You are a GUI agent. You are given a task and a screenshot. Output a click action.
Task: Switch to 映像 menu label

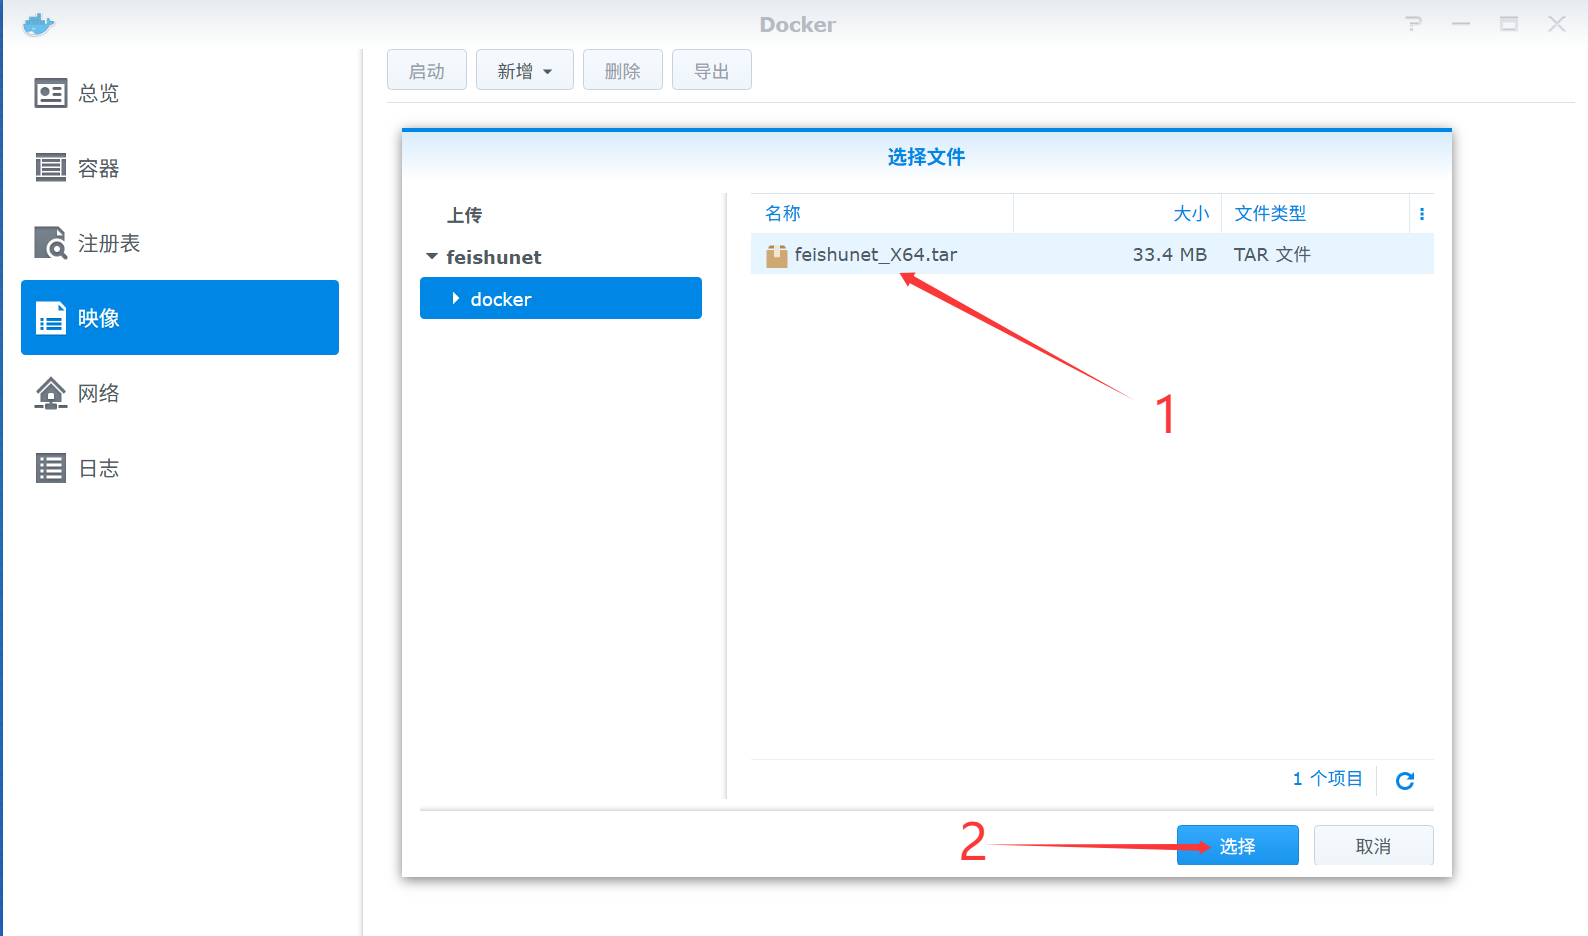coord(99,318)
